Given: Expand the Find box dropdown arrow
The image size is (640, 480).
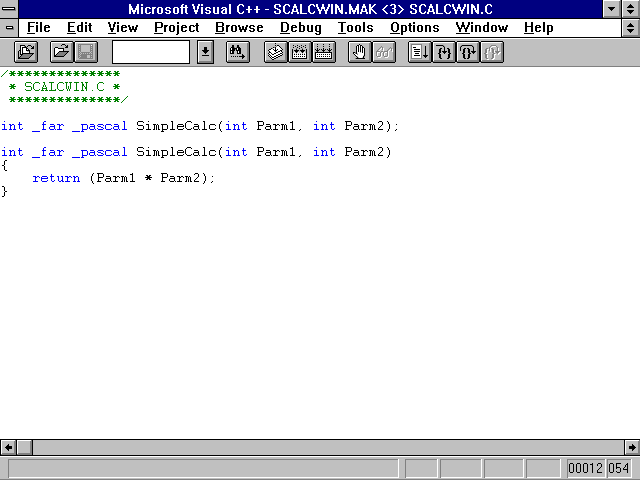Looking at the screenshot, I should click(205, 52).
